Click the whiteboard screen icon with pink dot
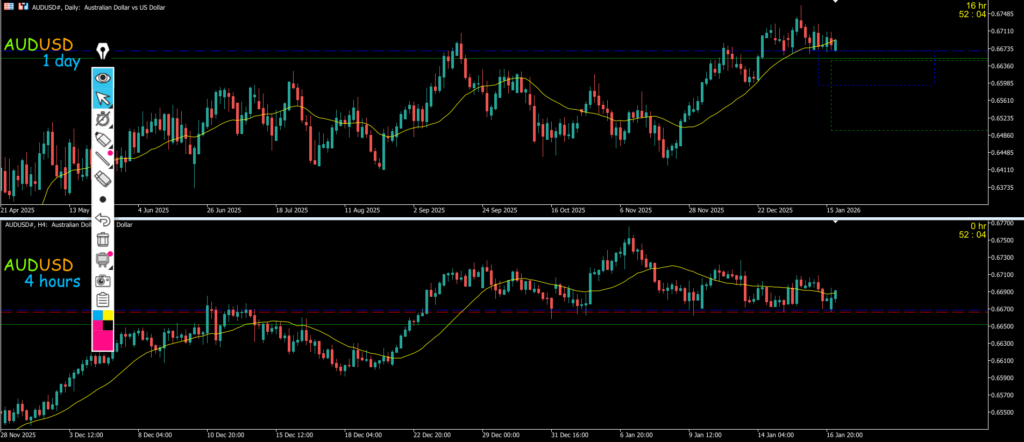This screenshot has height=442, width=1024. coord(103,260)
